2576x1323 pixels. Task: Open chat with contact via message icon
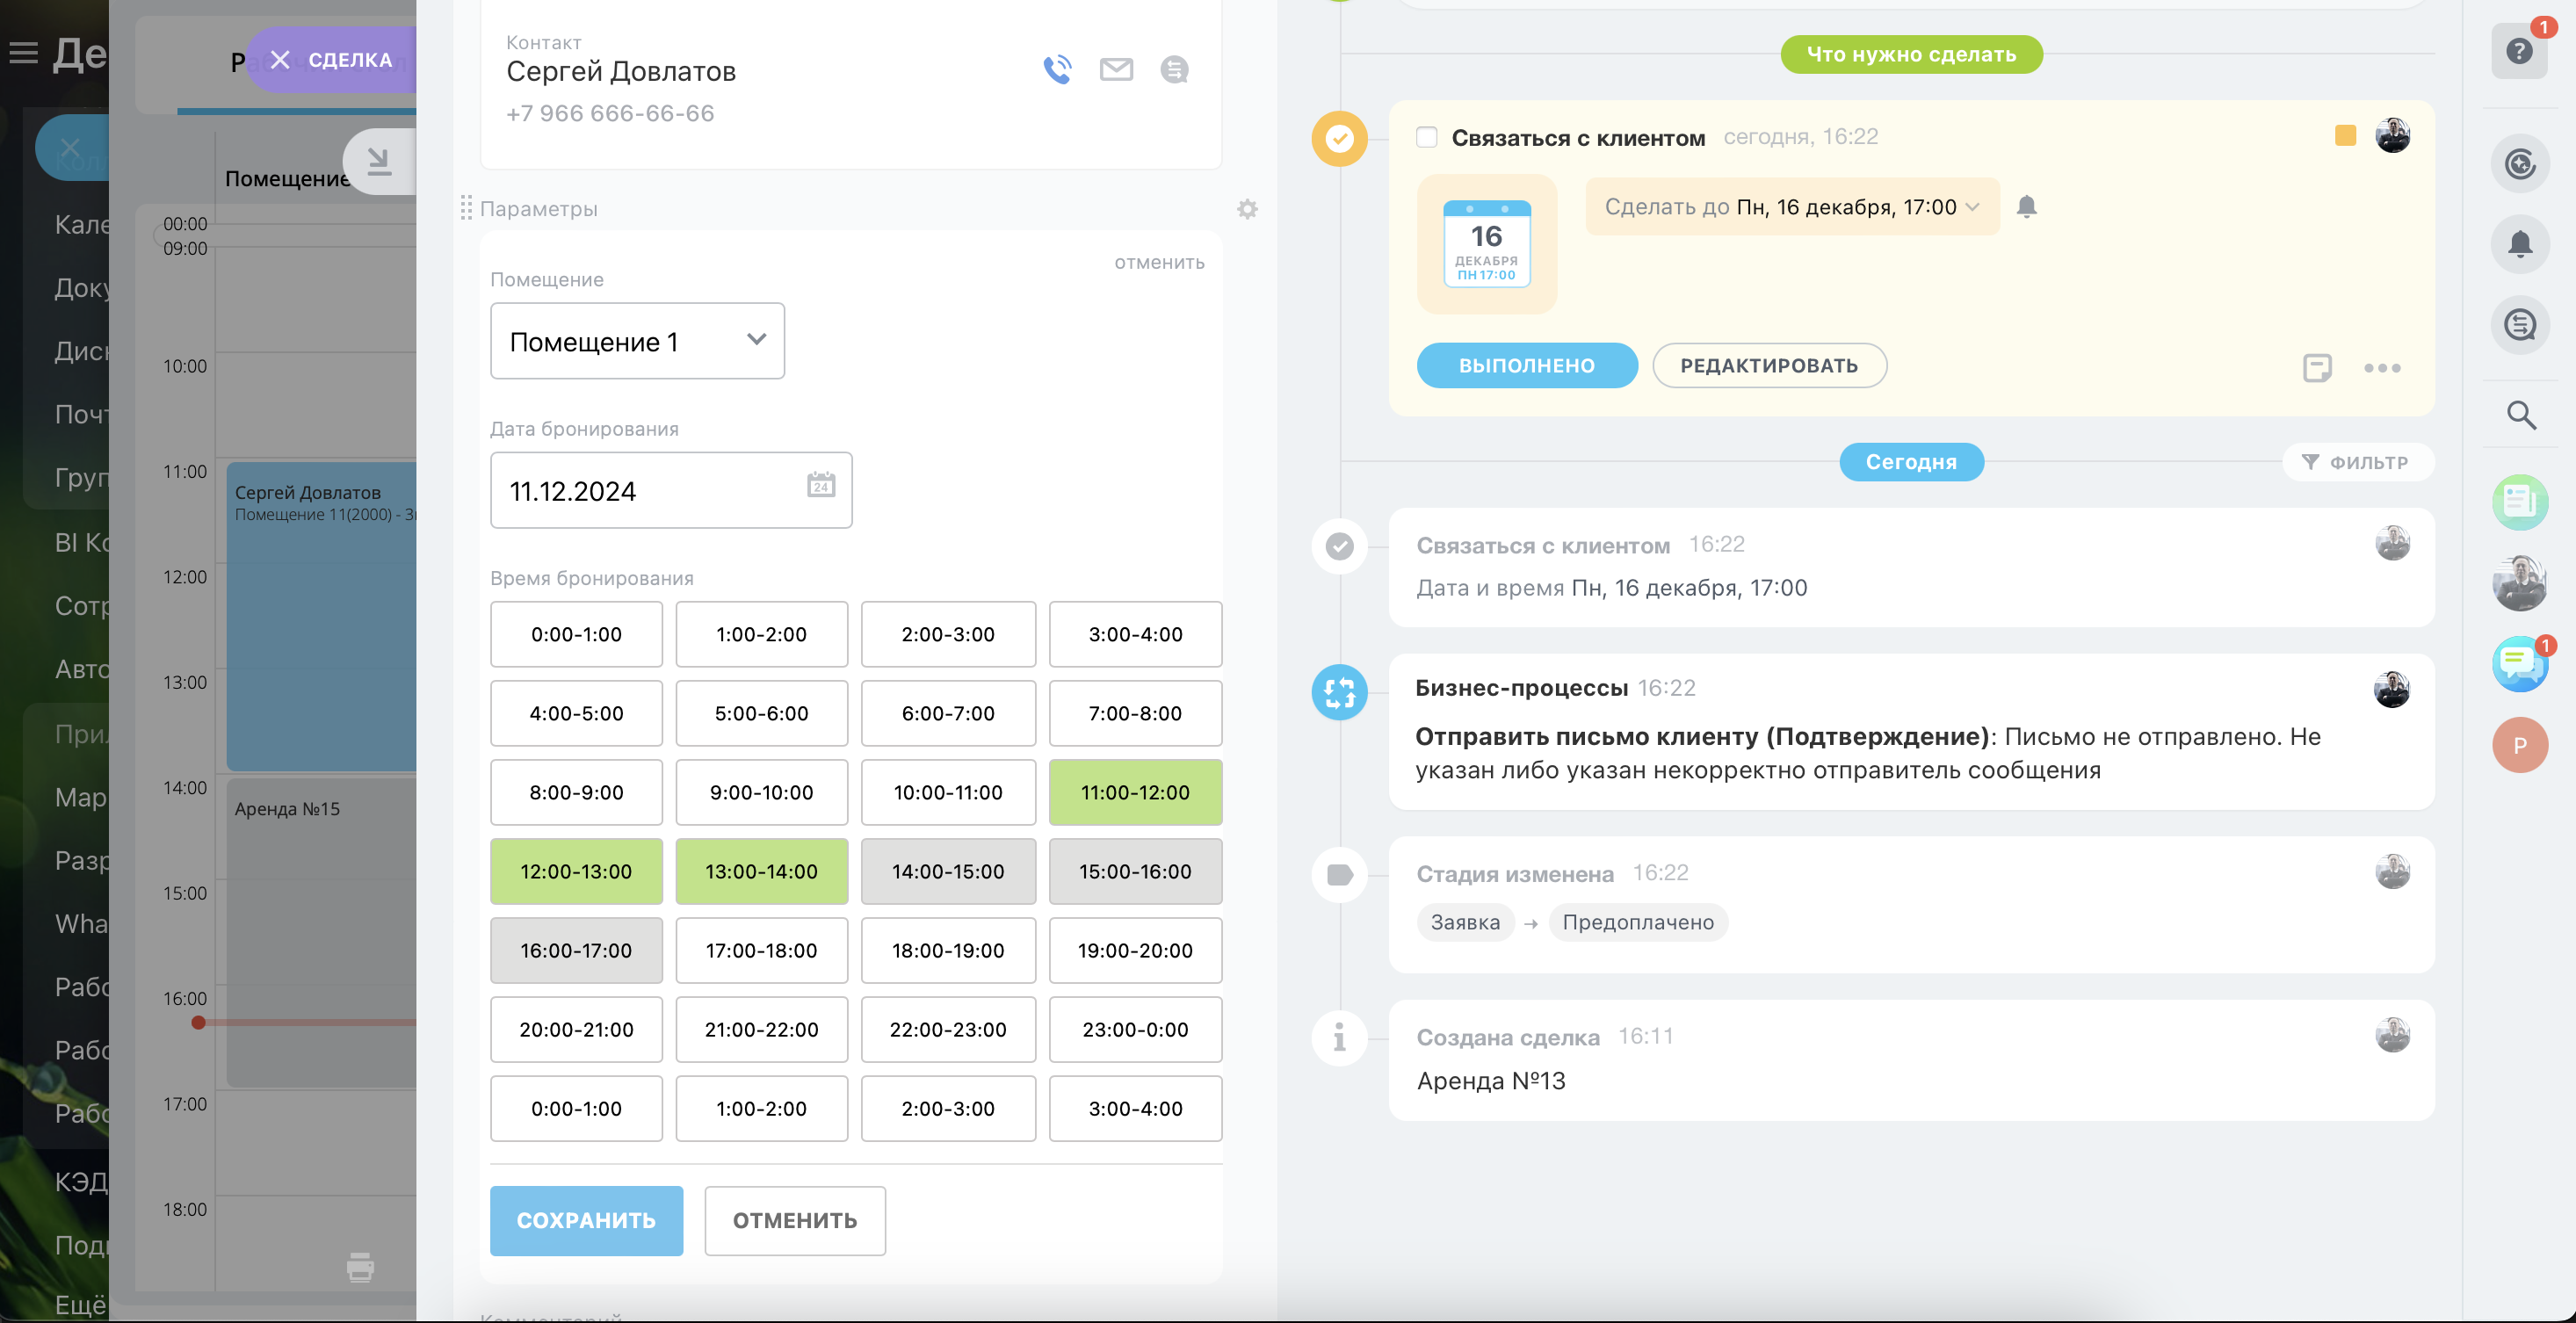[x=1174, y=69]
